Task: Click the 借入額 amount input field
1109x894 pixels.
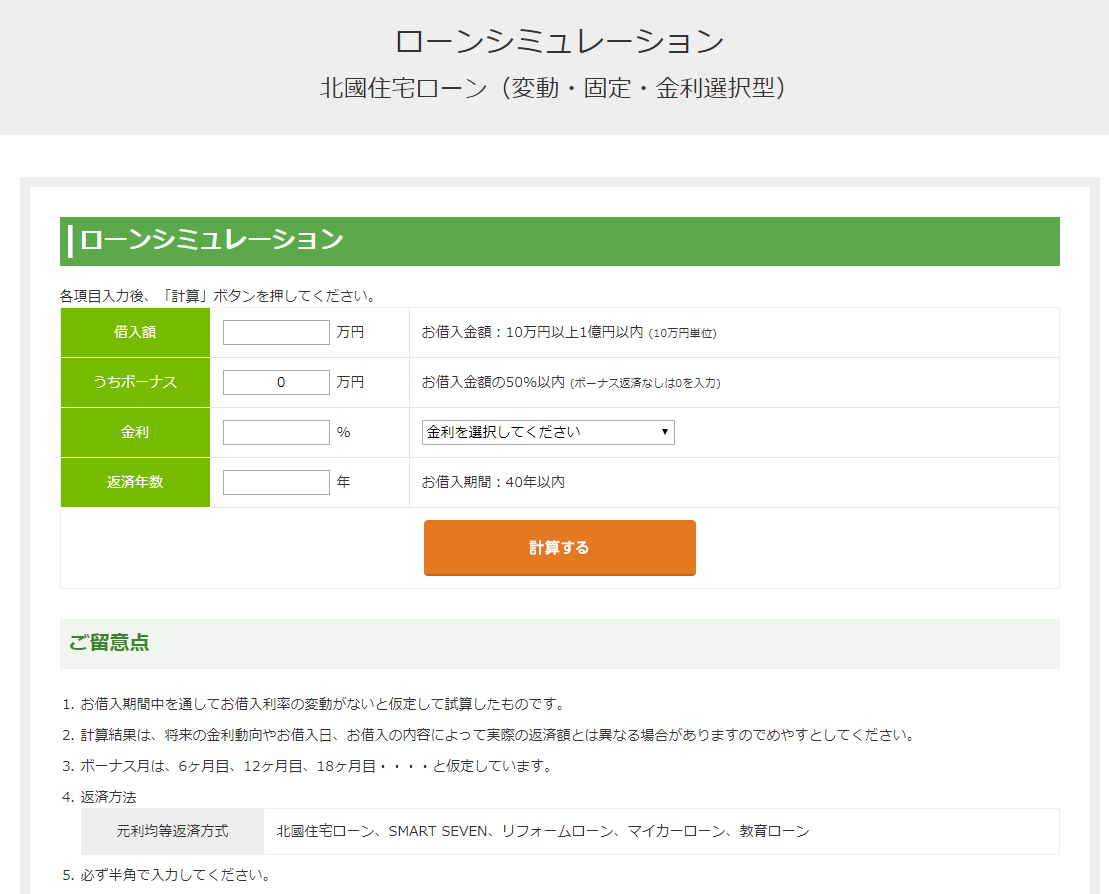Action: pos(276,332)
